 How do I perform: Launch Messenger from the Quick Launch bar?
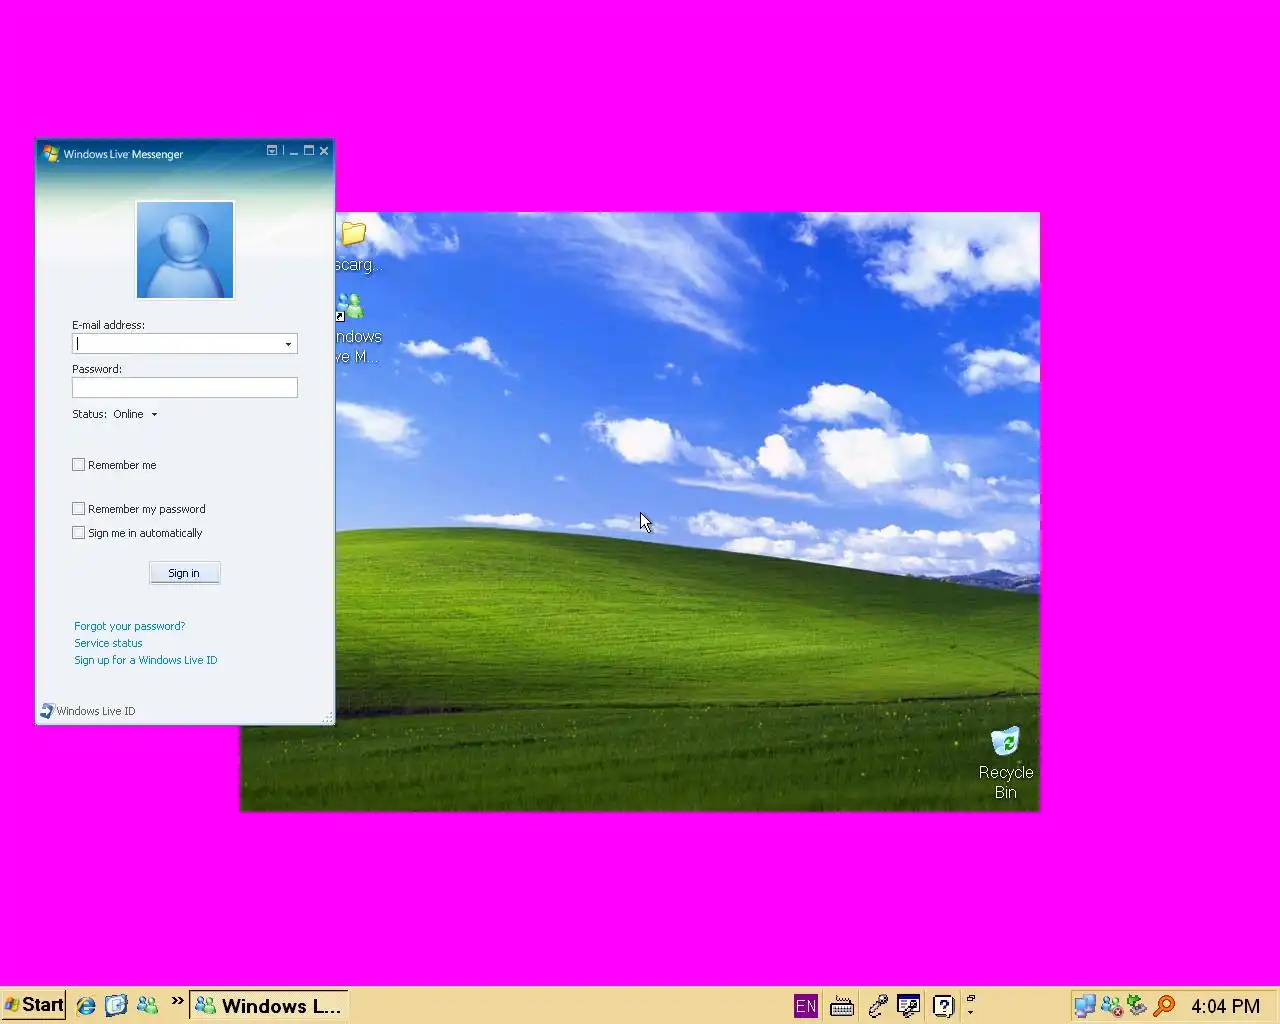[x=147, y=1005]
